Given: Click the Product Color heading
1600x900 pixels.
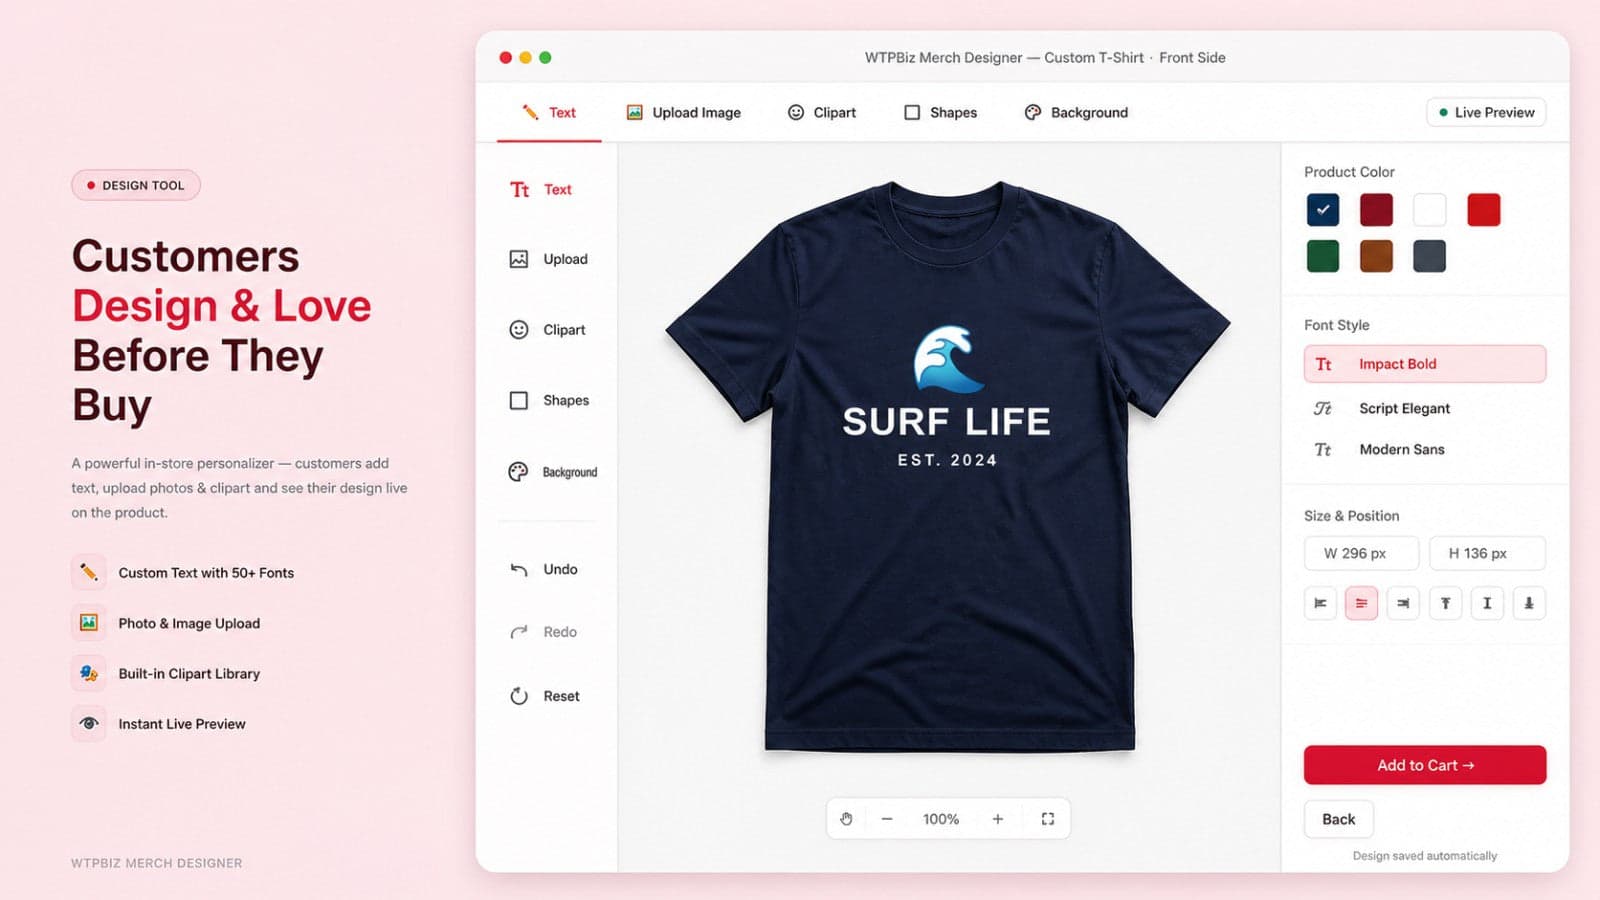Looking at the screenshot, I should [x=1349, y=172].
